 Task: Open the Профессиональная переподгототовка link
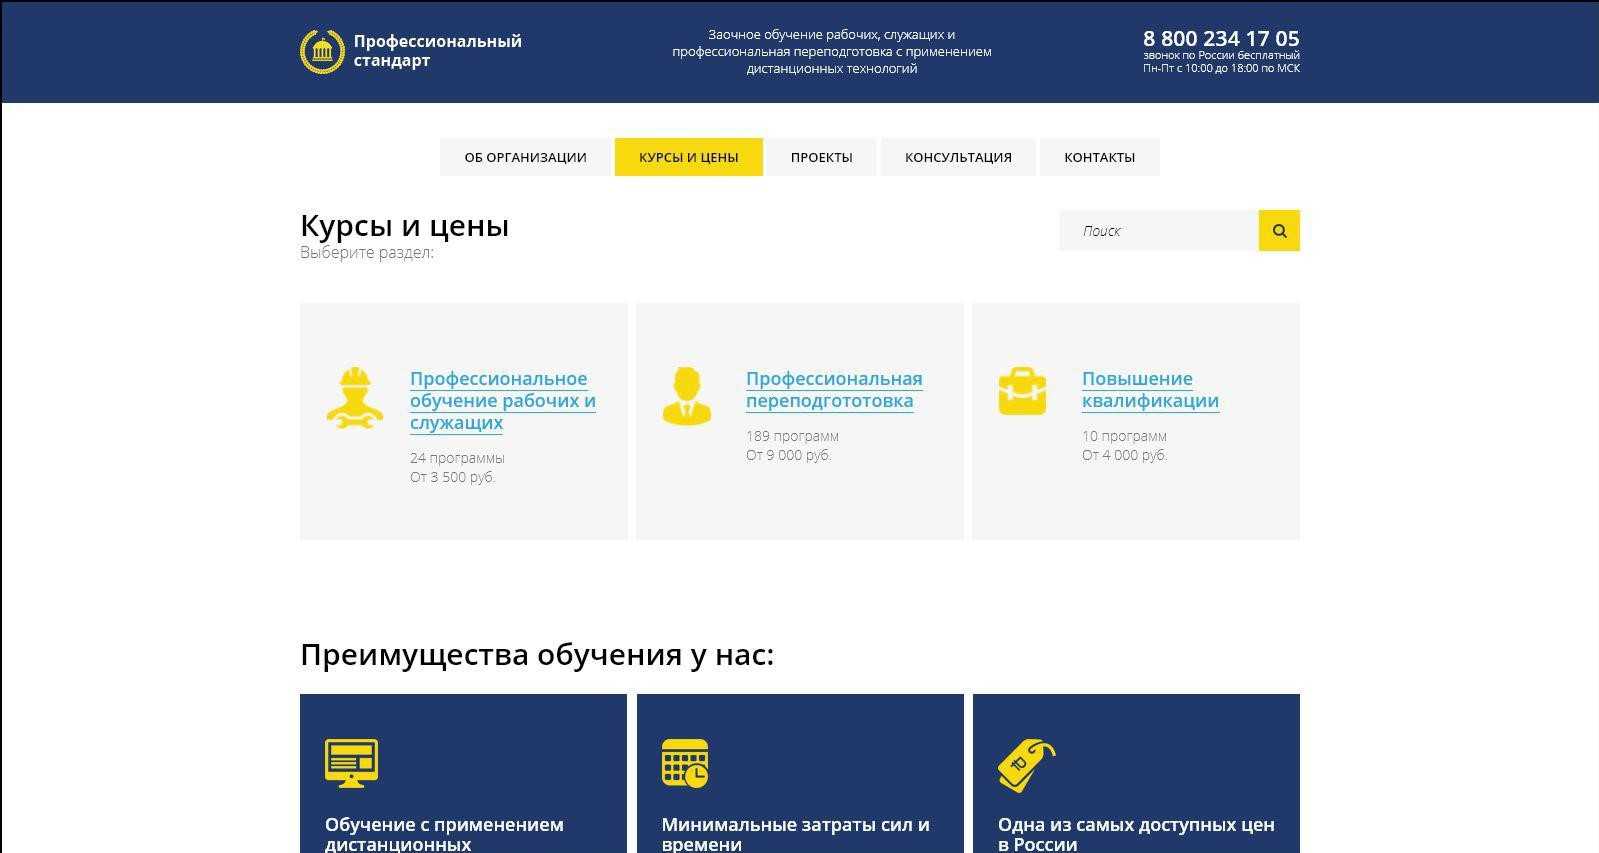[833, 389]
